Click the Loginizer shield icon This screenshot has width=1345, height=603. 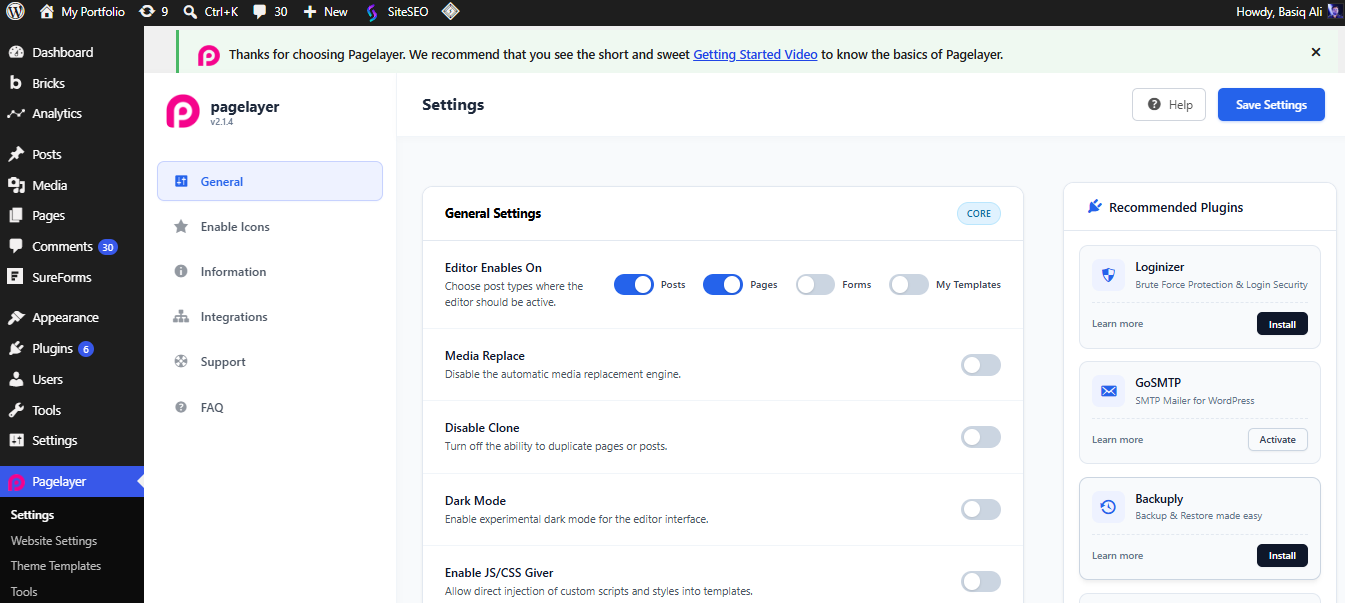point(1108,275)
